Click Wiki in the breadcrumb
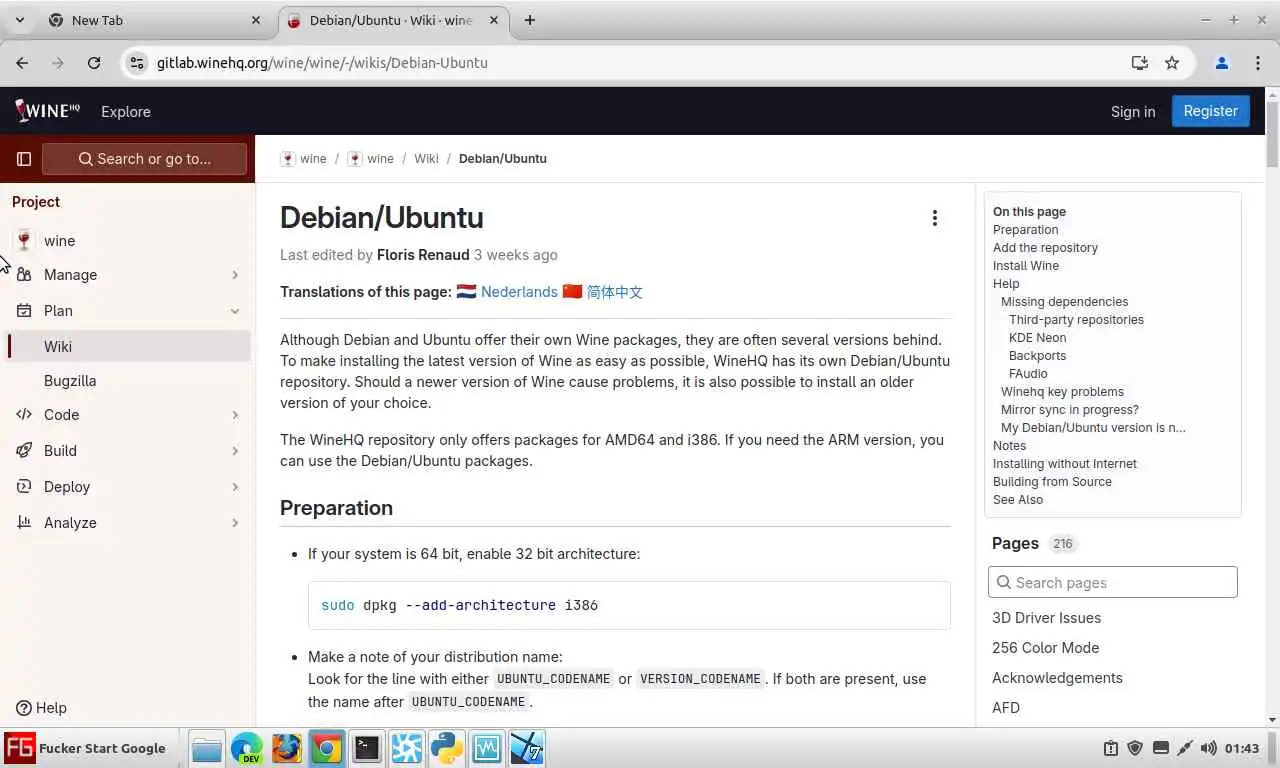 click(x=427, y=159)
